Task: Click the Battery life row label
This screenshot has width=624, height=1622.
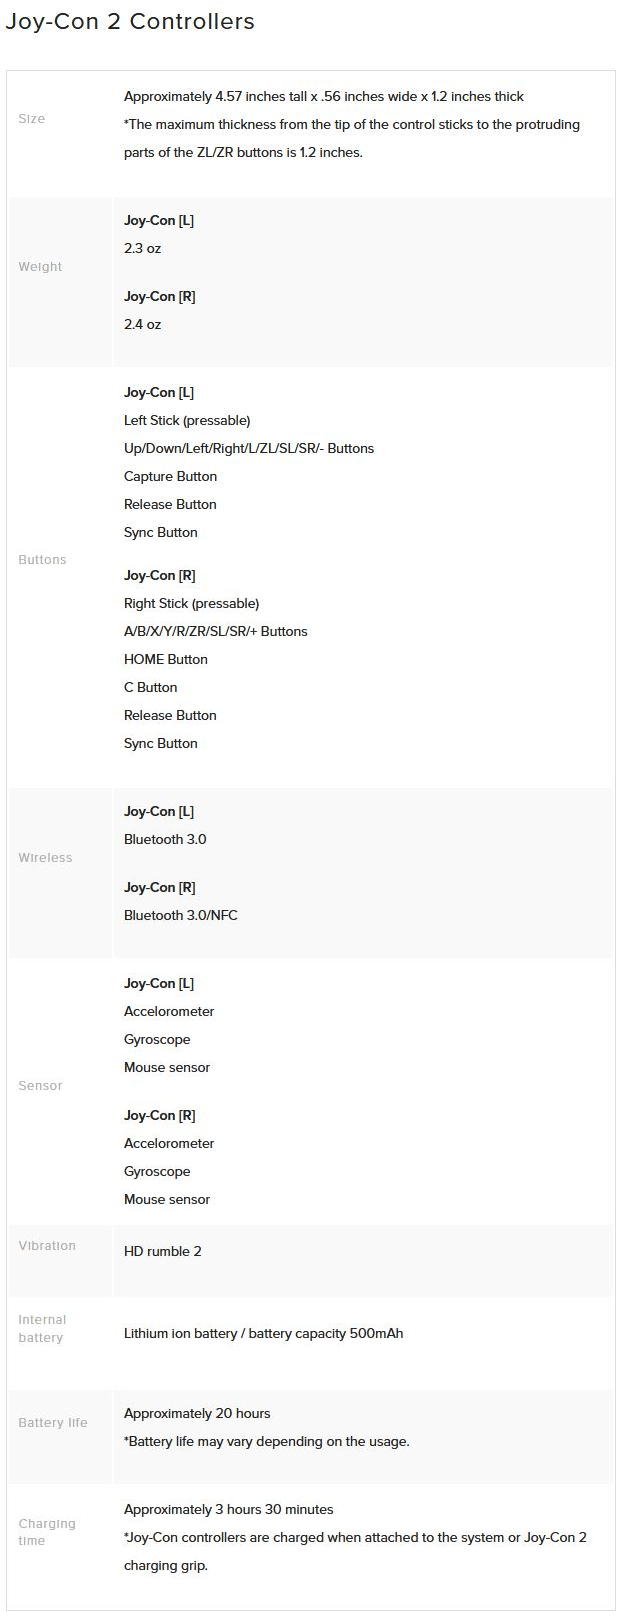Action: (53, 1423)
